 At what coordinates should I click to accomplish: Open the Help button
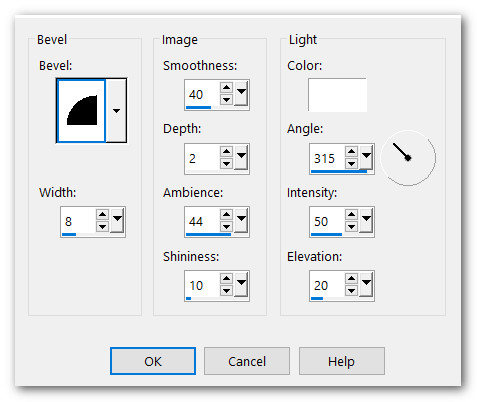[x=342, y=361]
